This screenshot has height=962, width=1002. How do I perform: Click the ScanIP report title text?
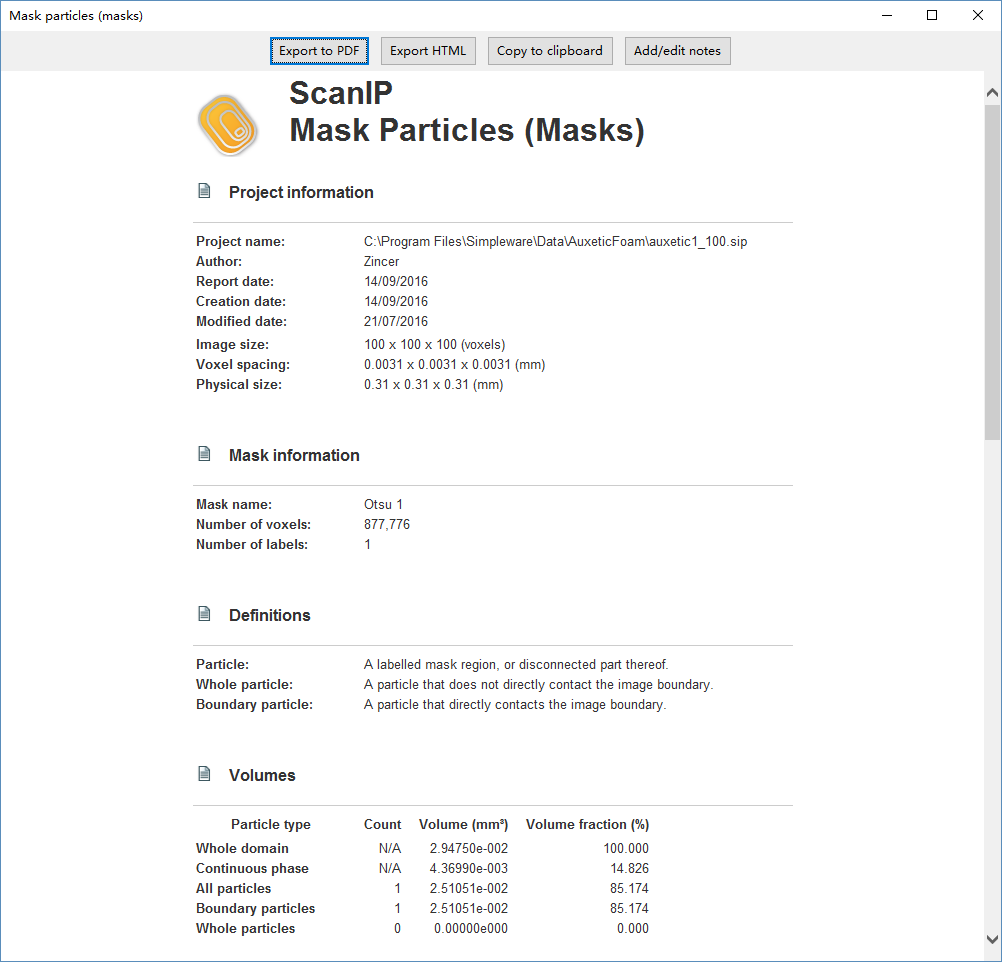pos(341,93)
